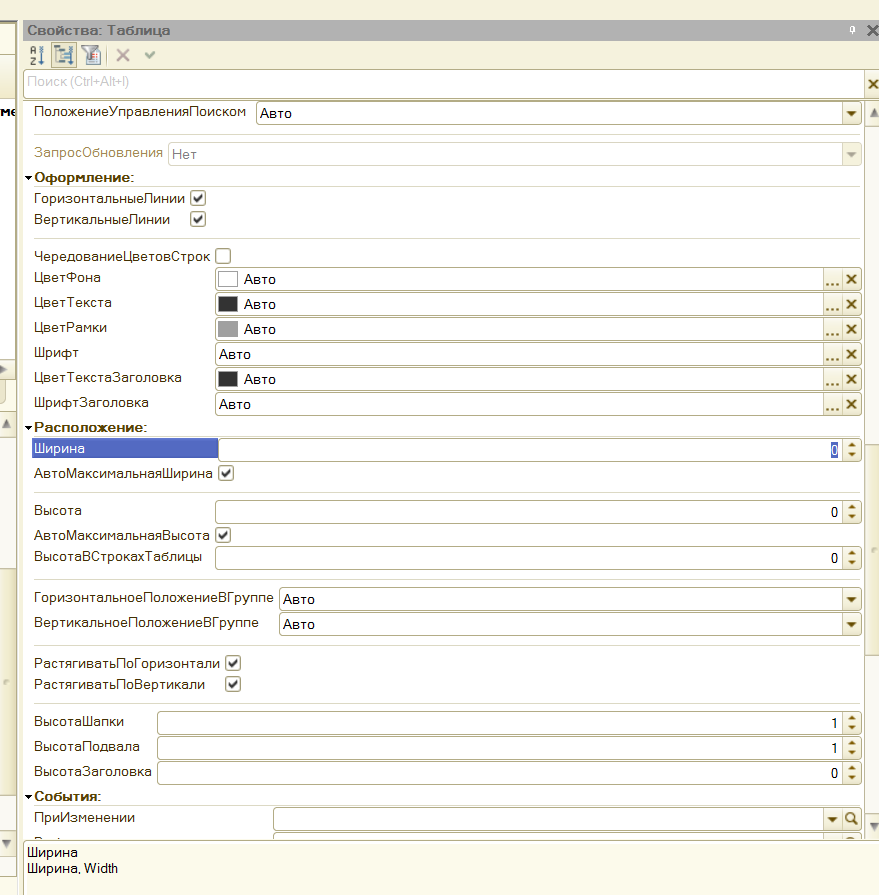Uncheck the ГоризонтальныеЛинии checkbox
Viewport: 879px width, 895px height.
(x=198, y=199)
